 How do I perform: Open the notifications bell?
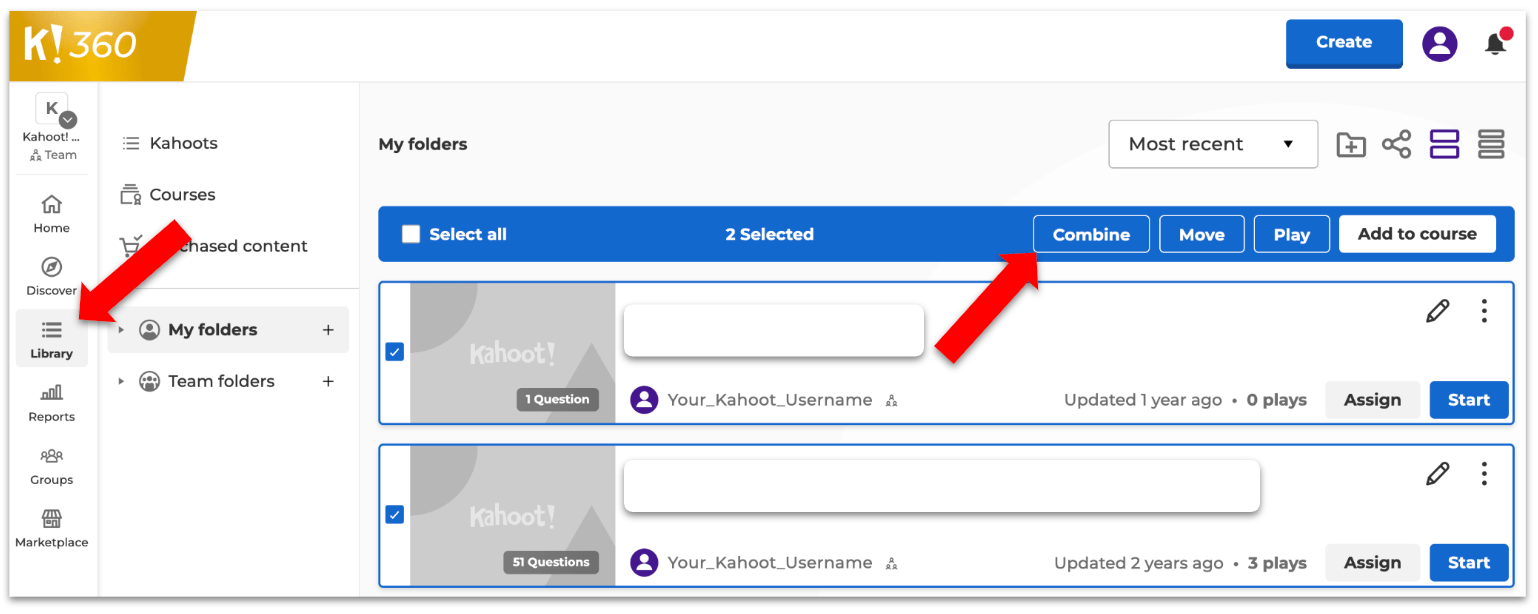(x=1496, y=43)
